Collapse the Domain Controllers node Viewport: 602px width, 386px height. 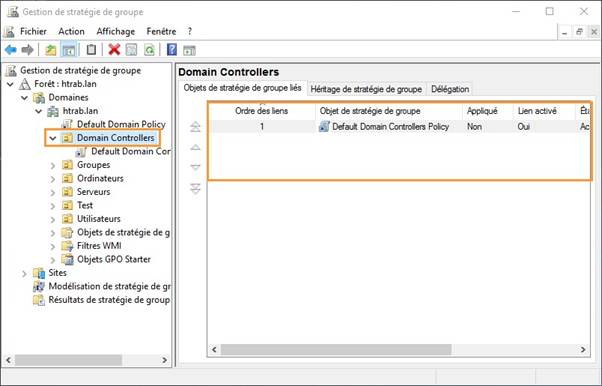[x=53, y=138]
